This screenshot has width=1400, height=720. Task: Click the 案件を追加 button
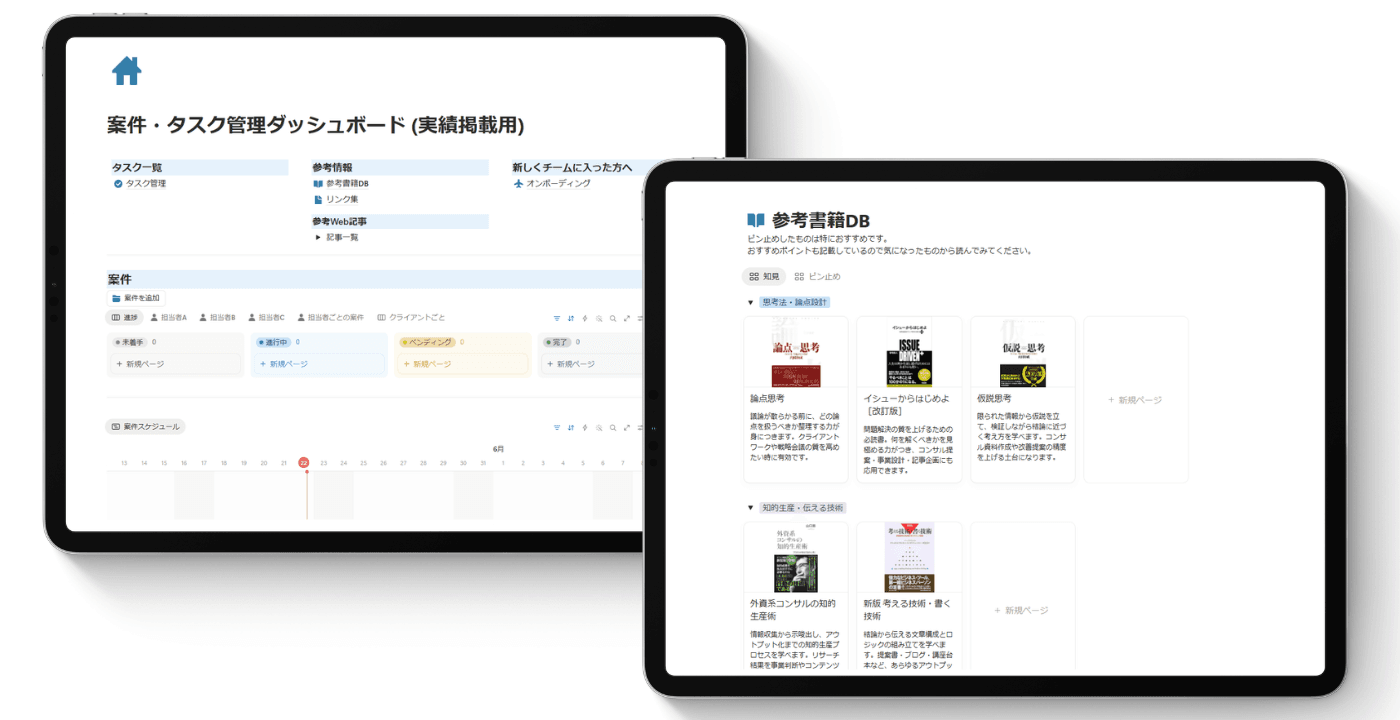135,298
